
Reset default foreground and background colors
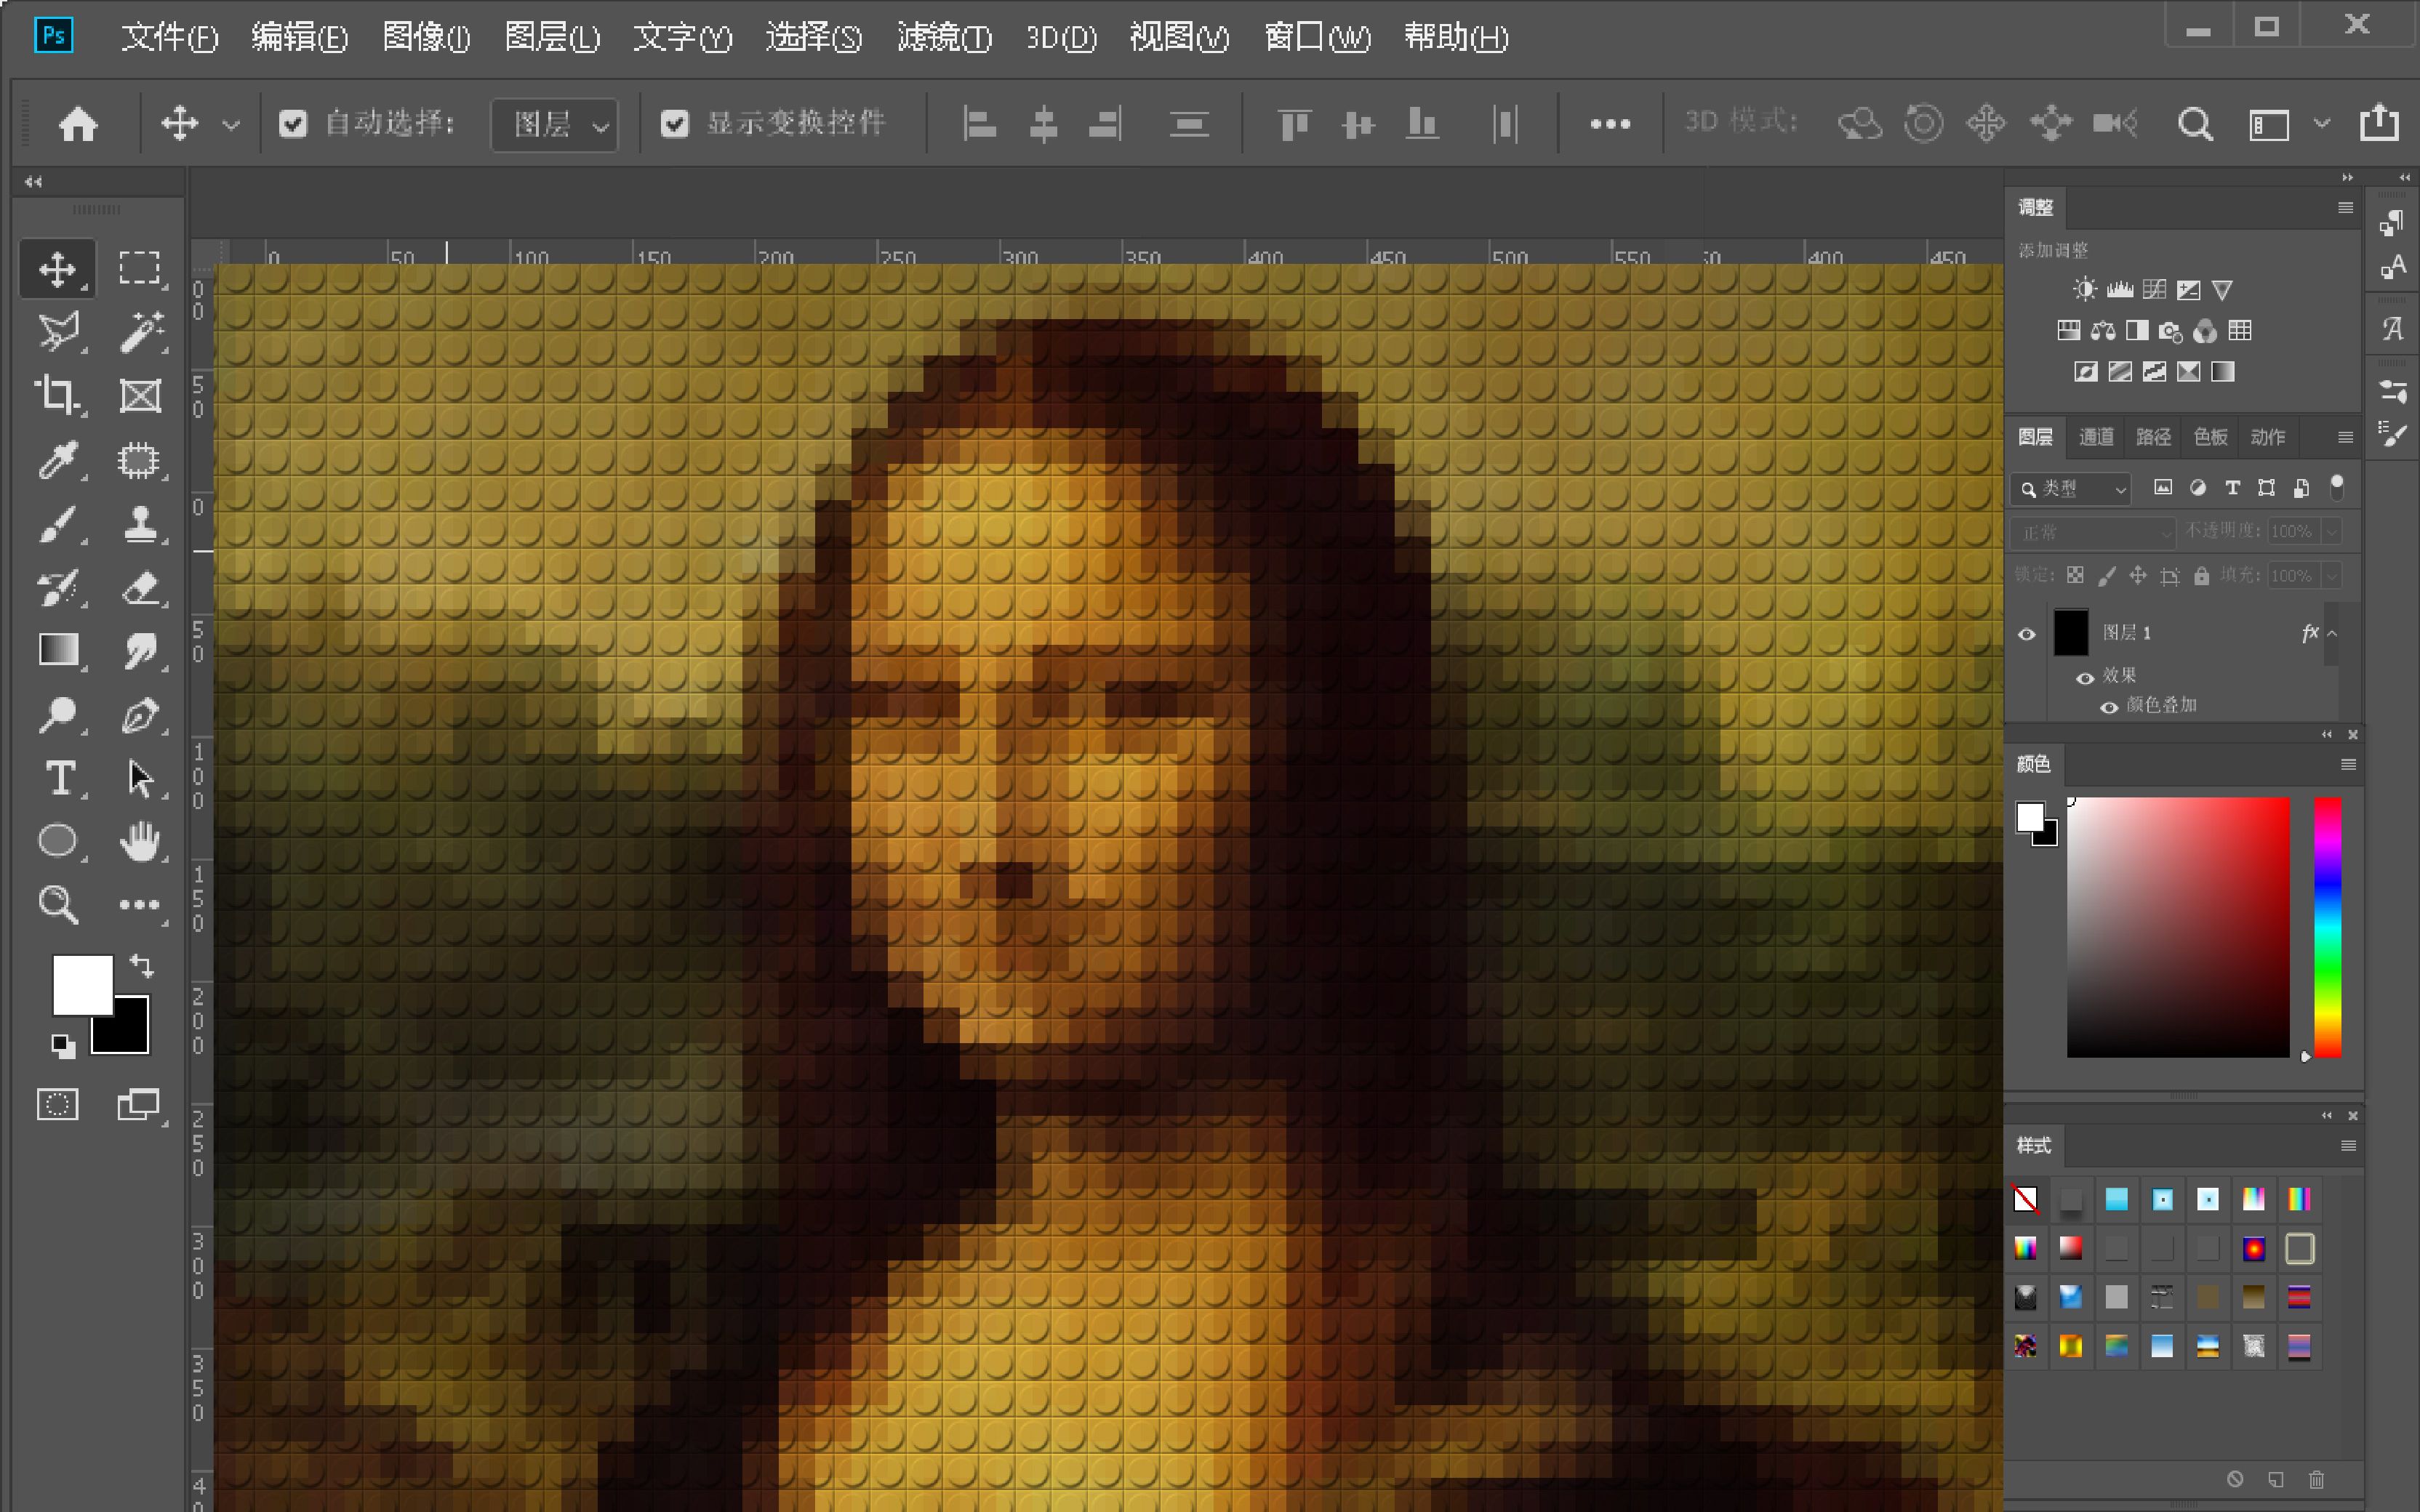(63, 1046)
